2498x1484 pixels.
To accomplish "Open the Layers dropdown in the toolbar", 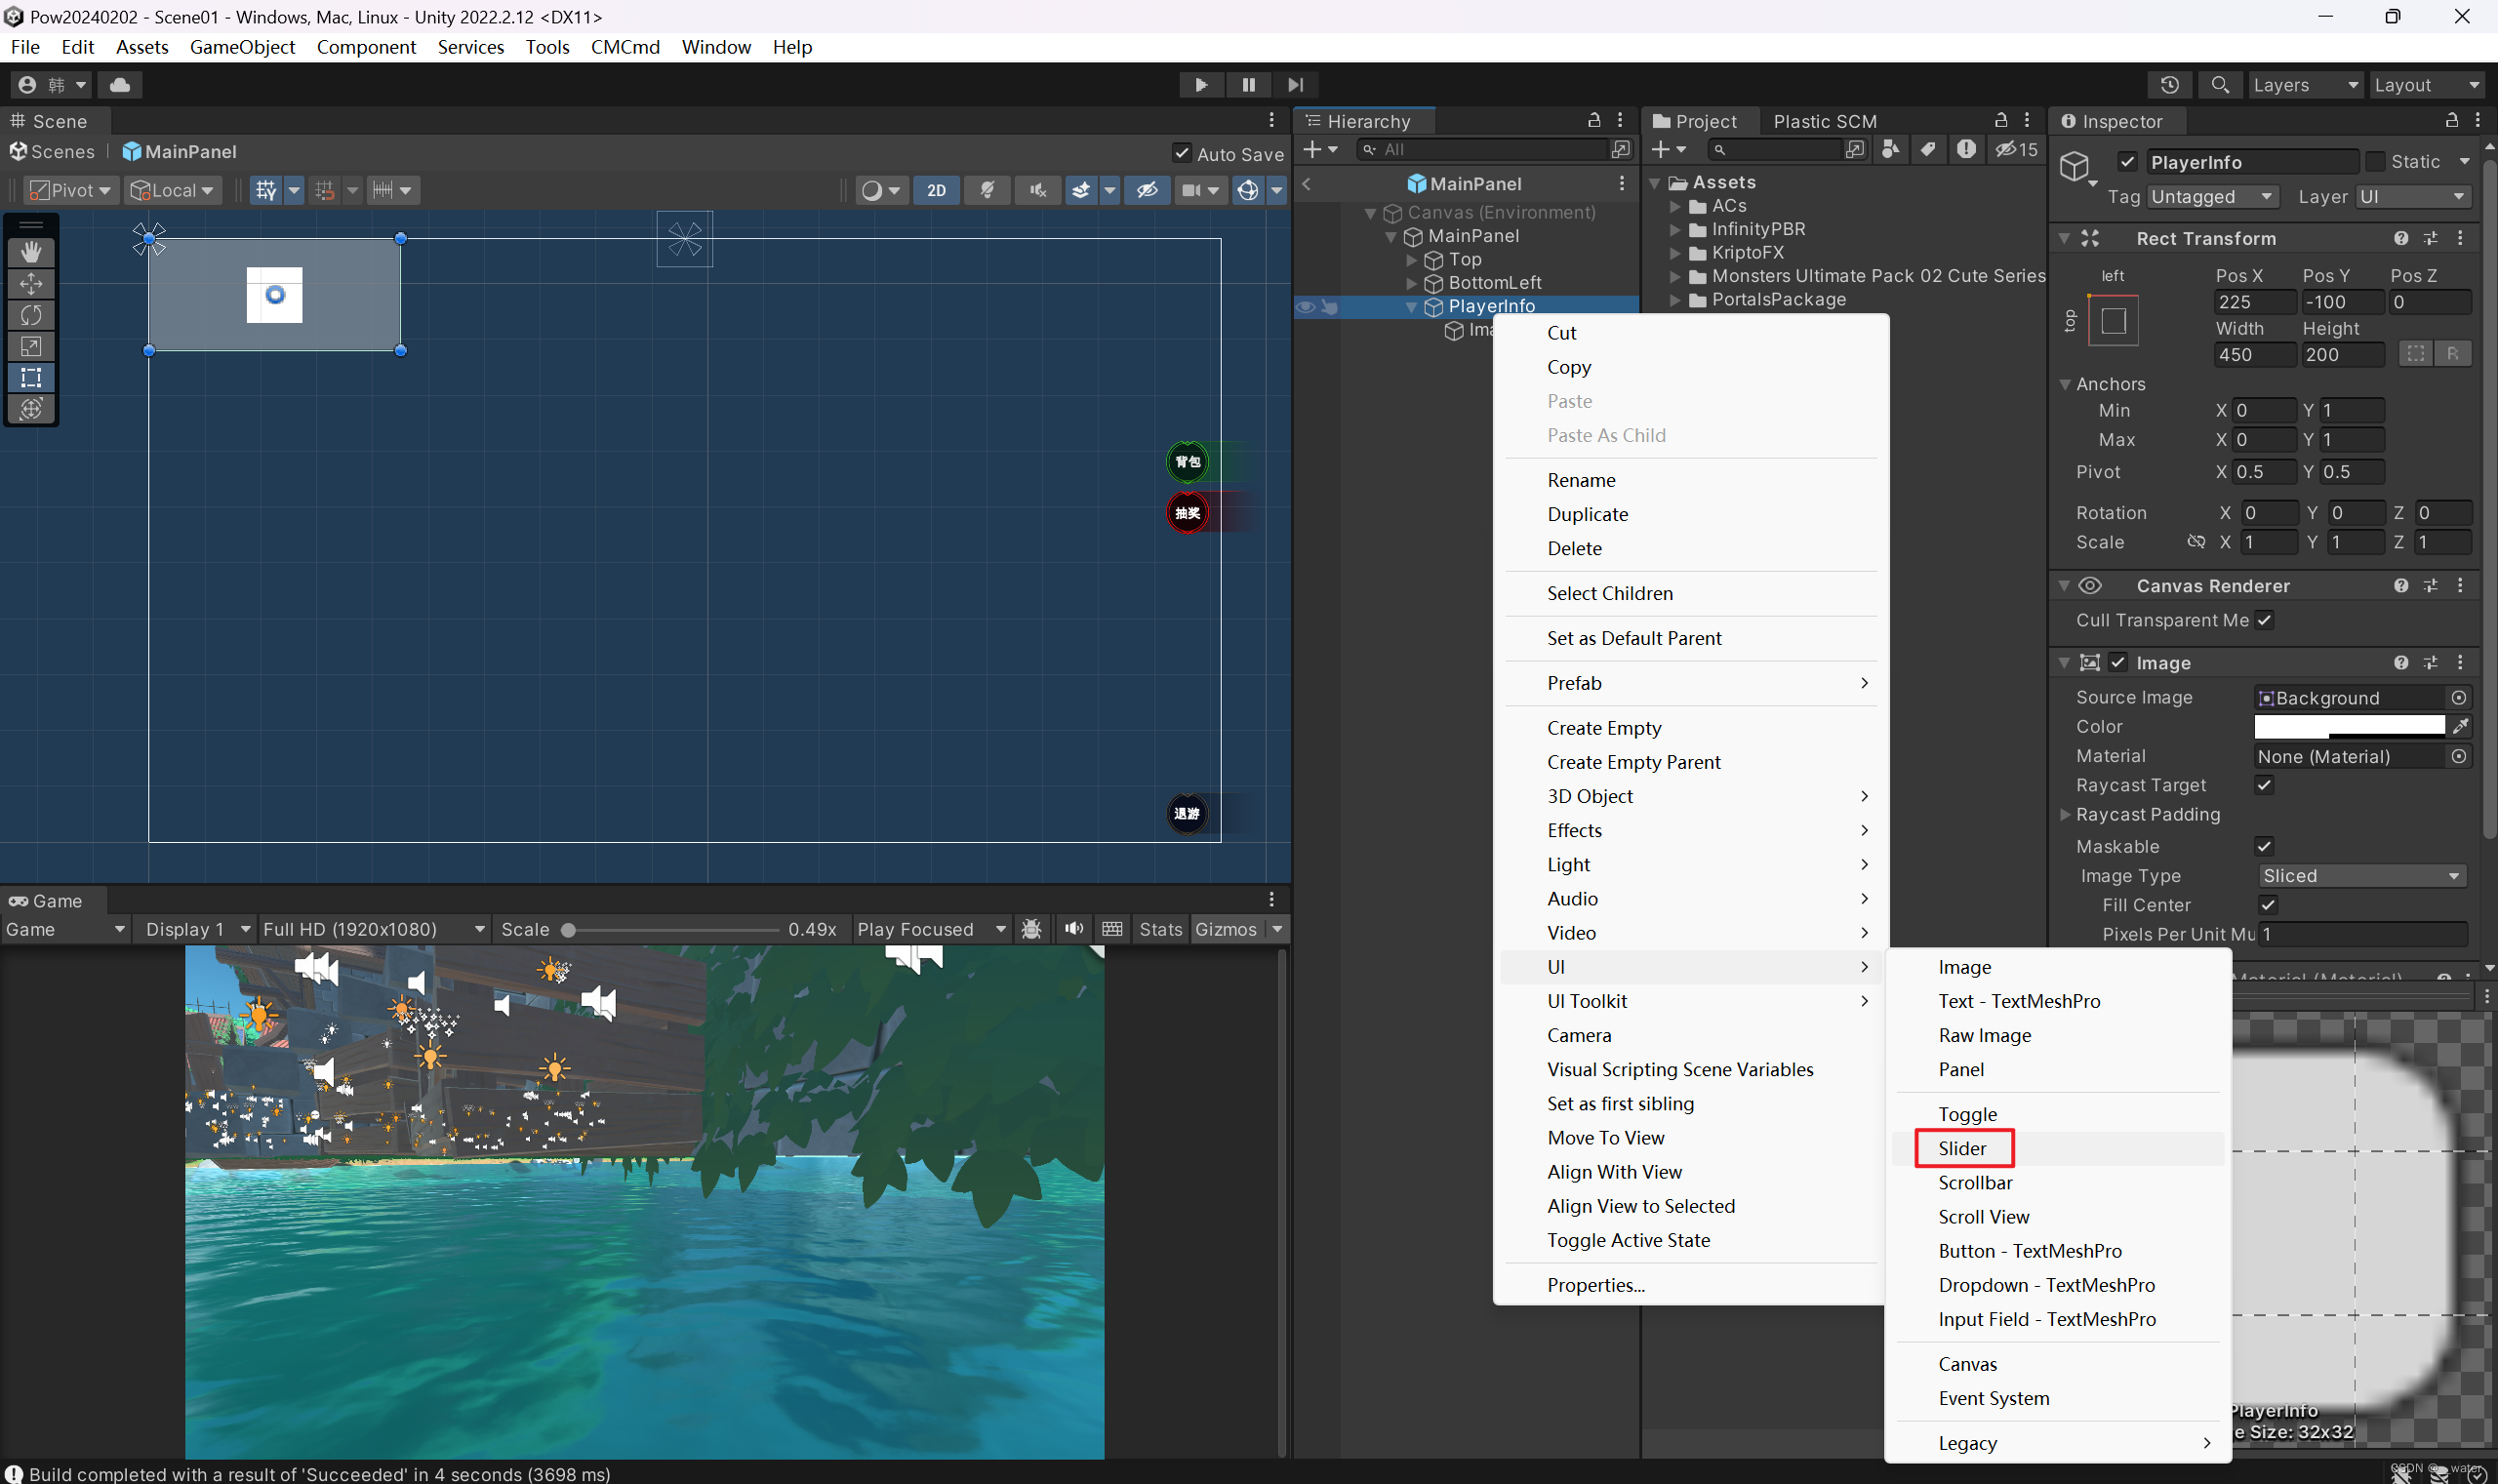I will [x=2305, y=85].
